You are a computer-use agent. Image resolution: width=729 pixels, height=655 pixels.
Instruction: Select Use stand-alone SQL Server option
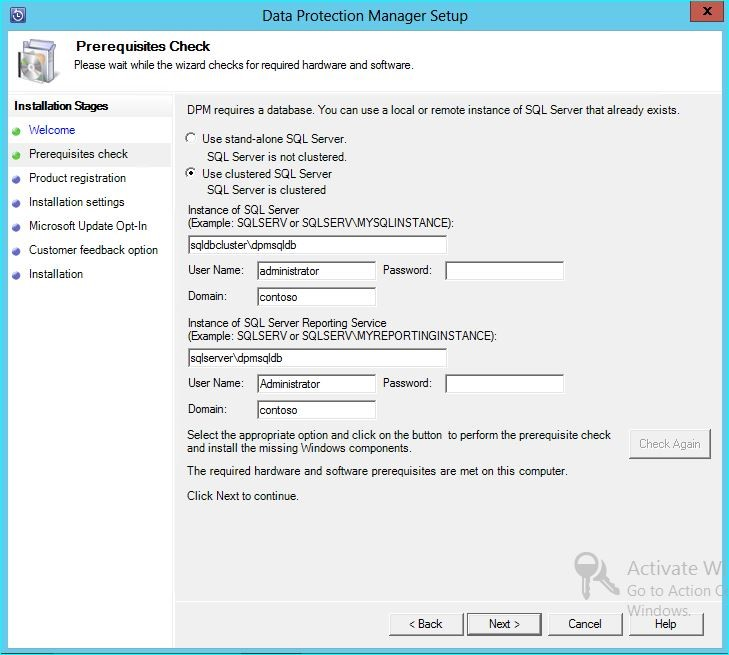tap(190, 138)
